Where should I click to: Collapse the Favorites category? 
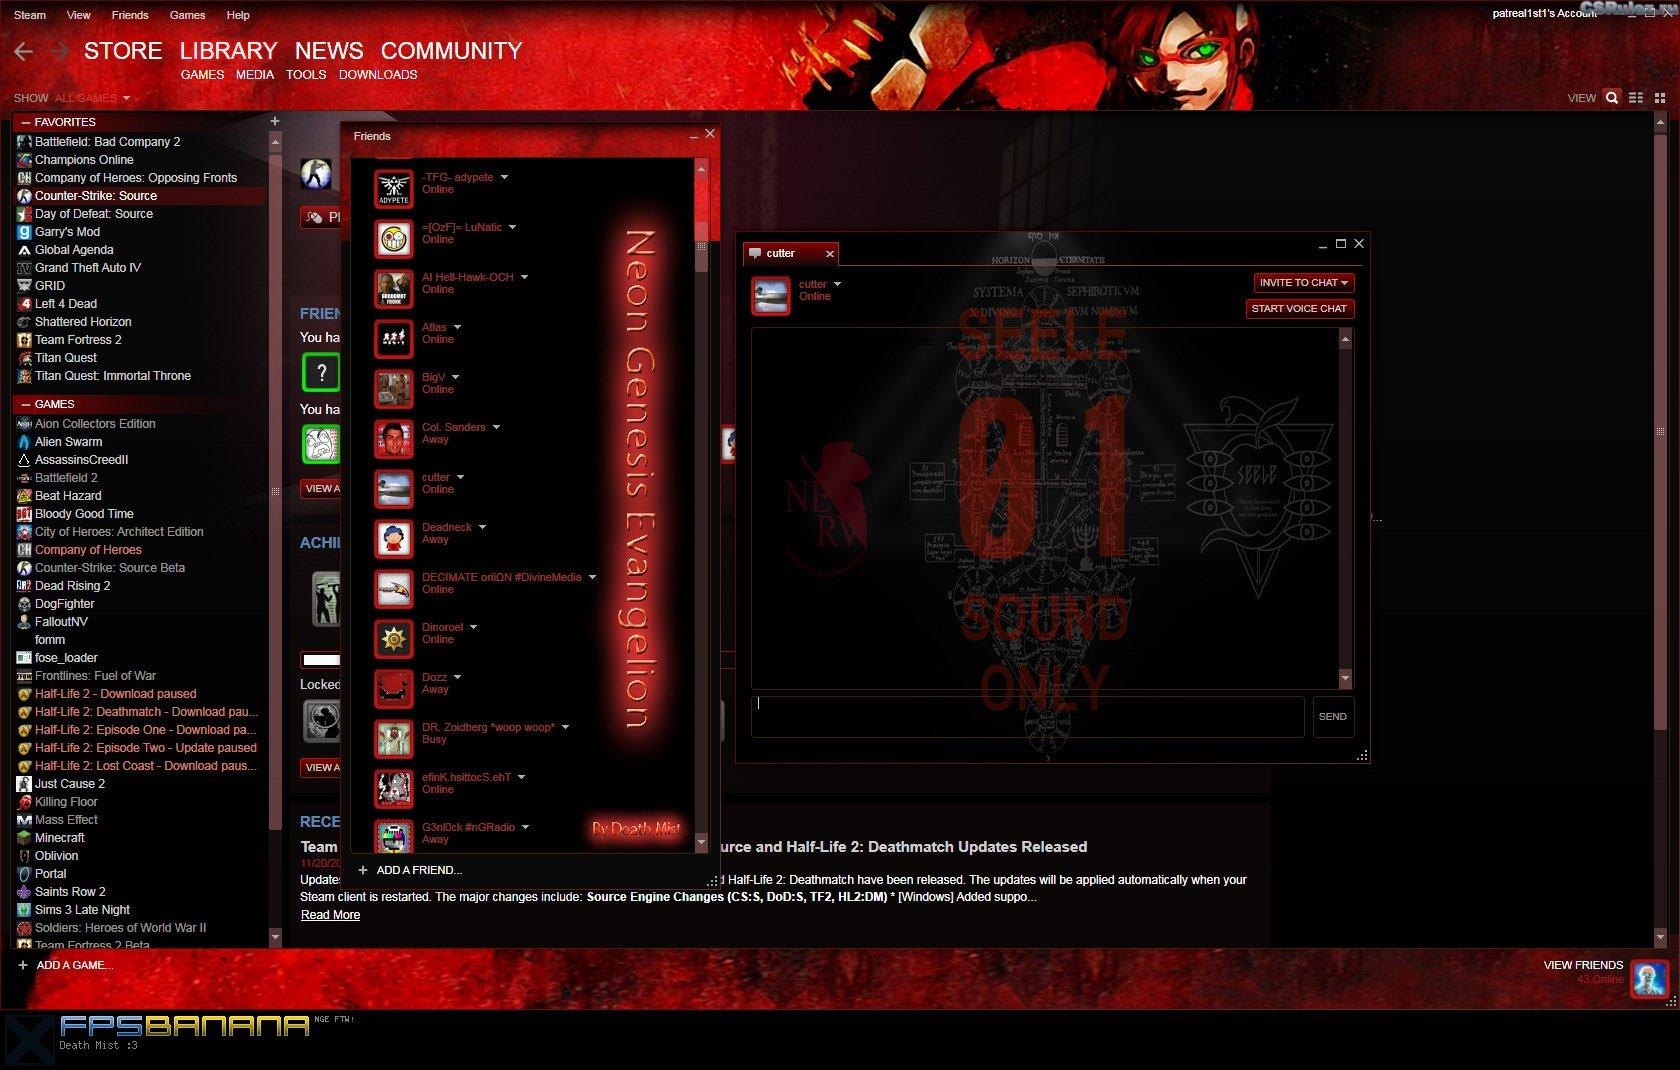pos(25,122)
